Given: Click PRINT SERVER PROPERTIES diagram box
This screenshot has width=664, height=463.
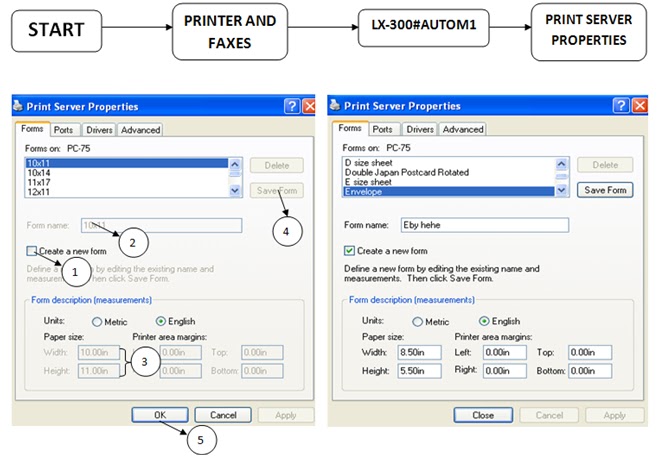Looking at the screenshot, I should [589, 31].
